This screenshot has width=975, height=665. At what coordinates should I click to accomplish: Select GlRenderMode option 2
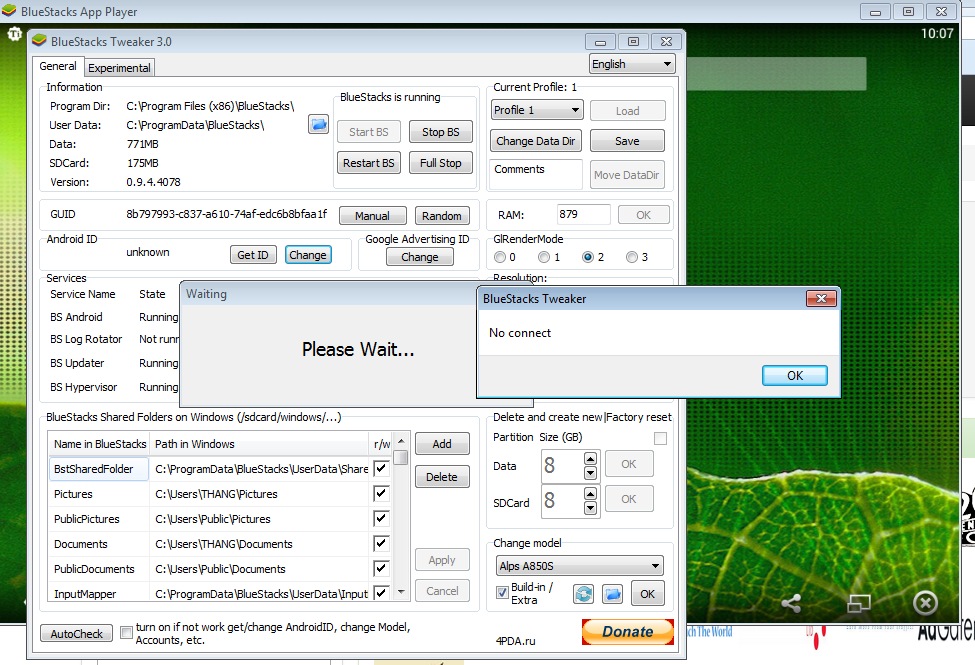pyautogui.click(x=588, y=257)
